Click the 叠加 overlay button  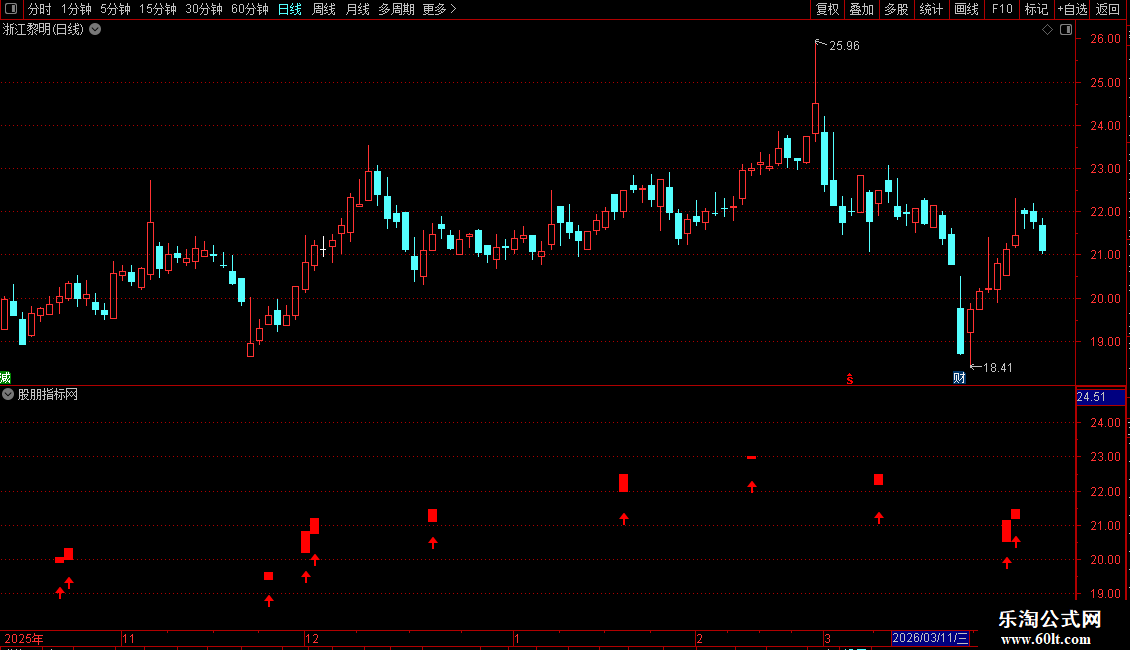pos(861,9)
